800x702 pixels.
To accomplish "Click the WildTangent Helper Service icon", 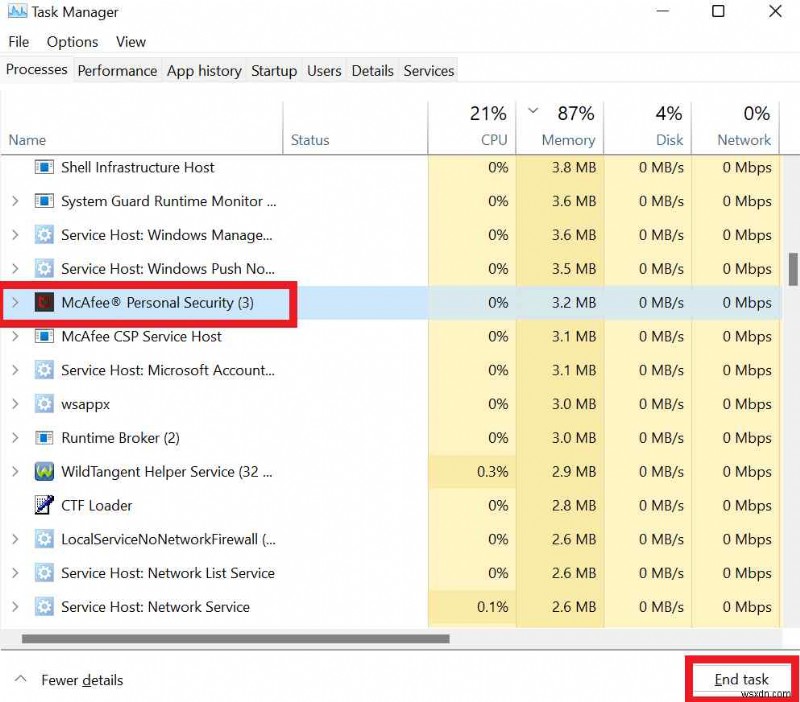I will 42,471.
